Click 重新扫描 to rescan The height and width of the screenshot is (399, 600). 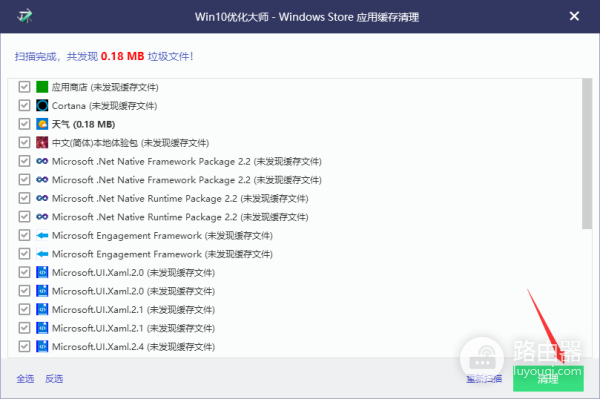[484, 379]
